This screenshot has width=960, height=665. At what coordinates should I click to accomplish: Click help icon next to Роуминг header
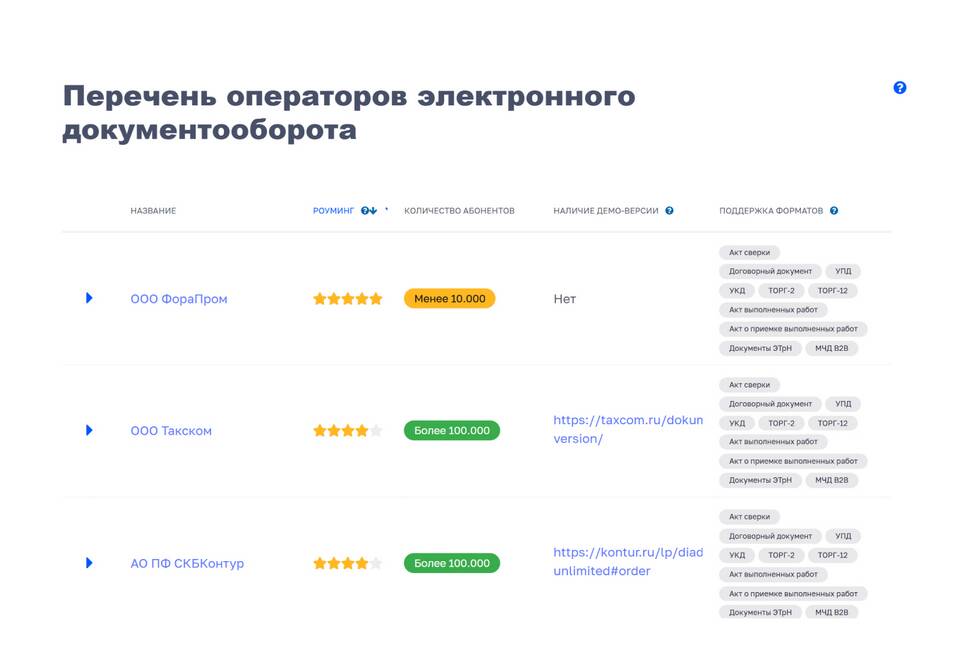(365, 211)
